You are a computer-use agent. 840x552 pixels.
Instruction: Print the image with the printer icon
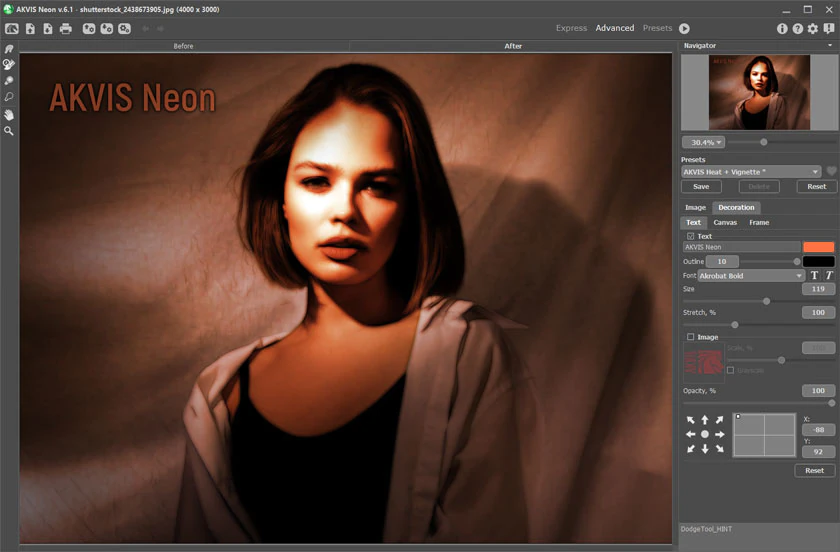(65, 28)
